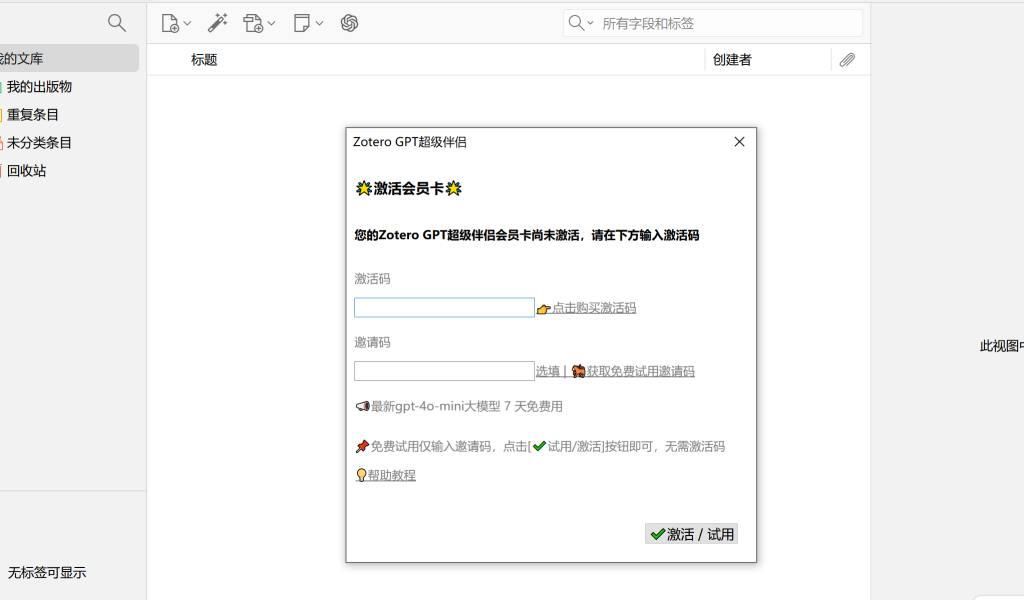Sort by the 标题 column header

[x=204, y=60]
